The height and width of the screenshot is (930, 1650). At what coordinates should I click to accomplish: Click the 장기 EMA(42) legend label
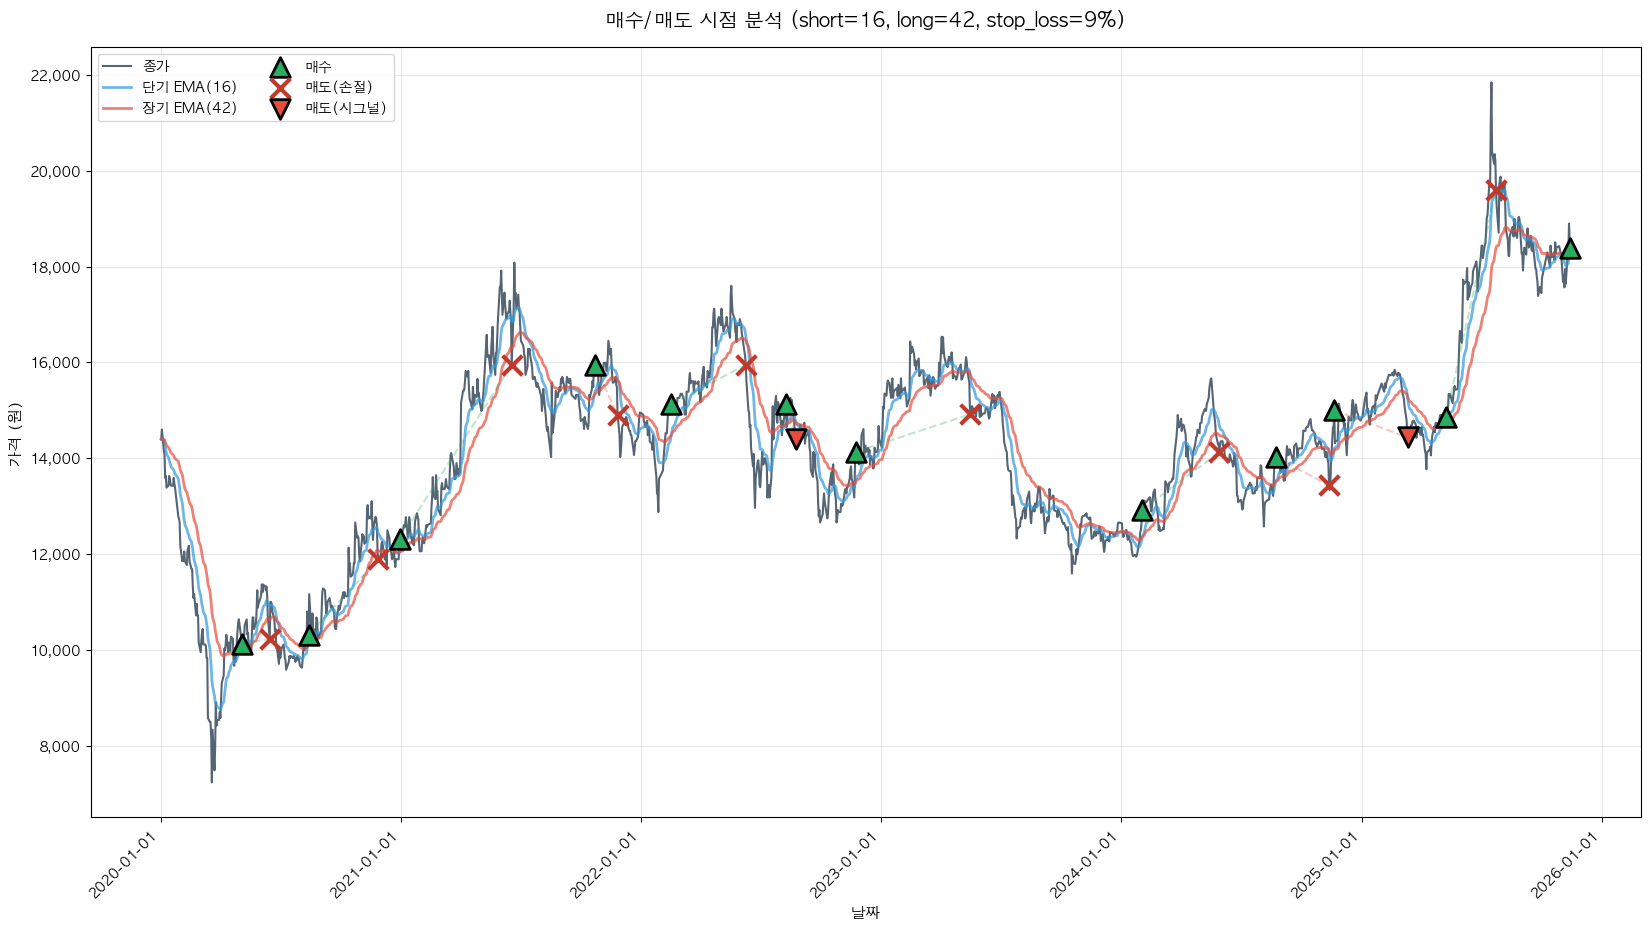[189, 108]
